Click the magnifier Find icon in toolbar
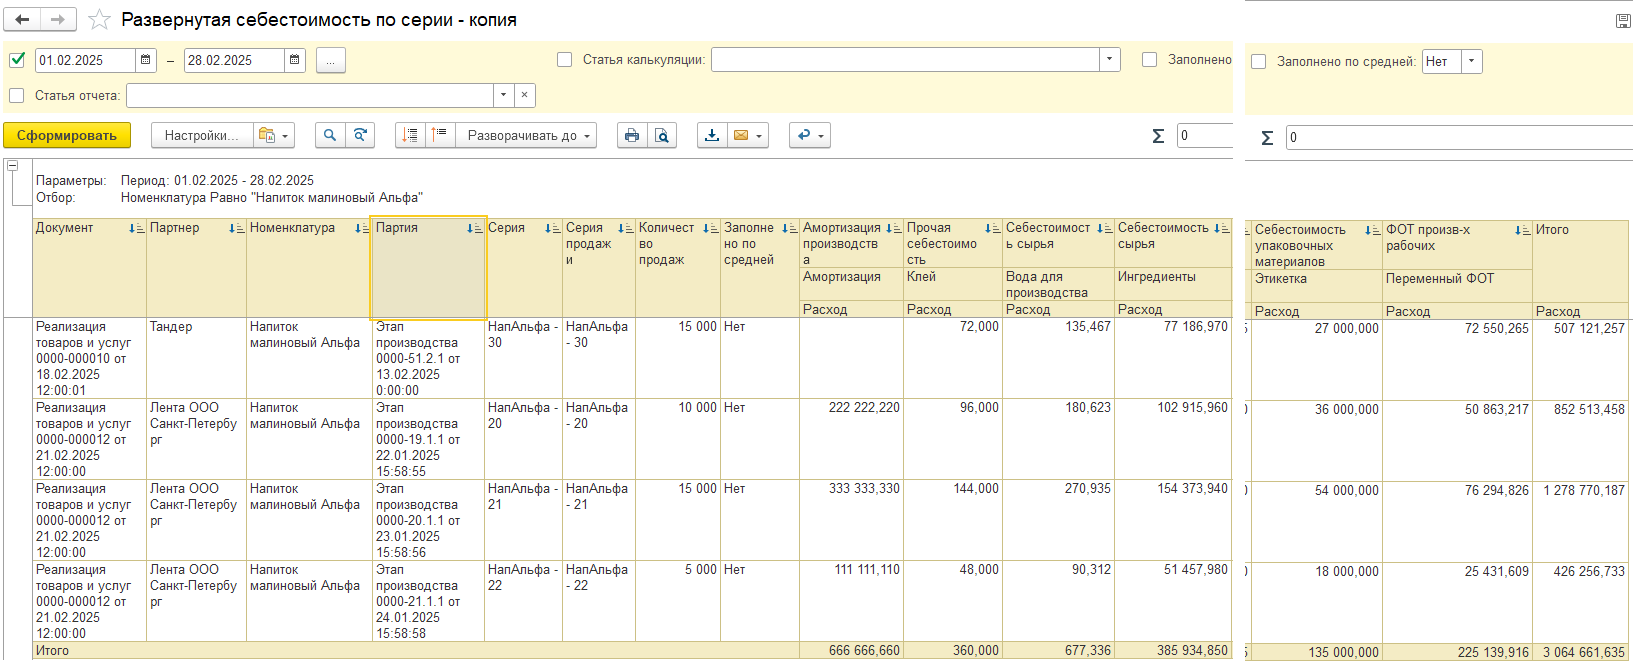The width and height of the screenshot is (1633, 662). 330,135
